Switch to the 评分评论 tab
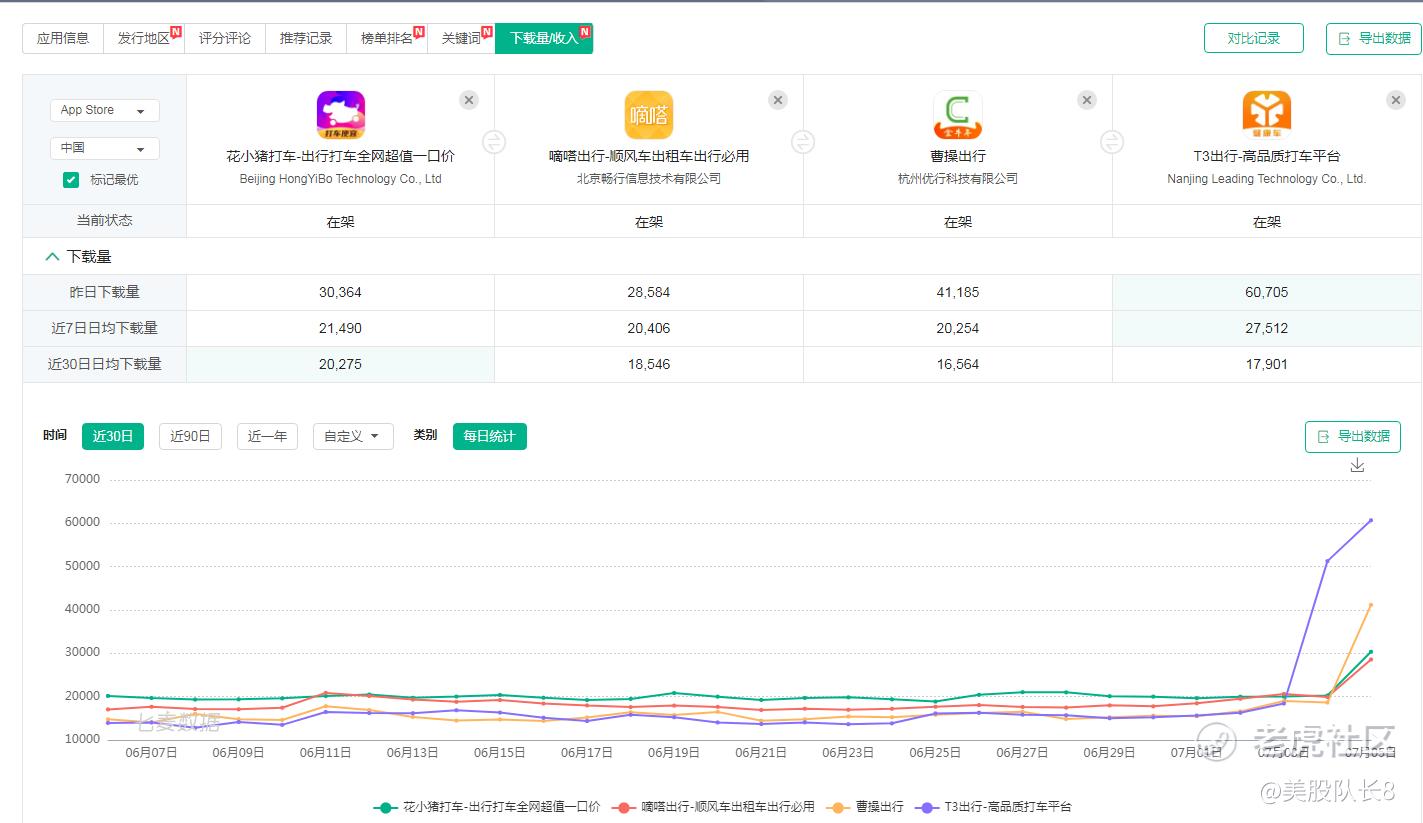 (x=225, y=39)
